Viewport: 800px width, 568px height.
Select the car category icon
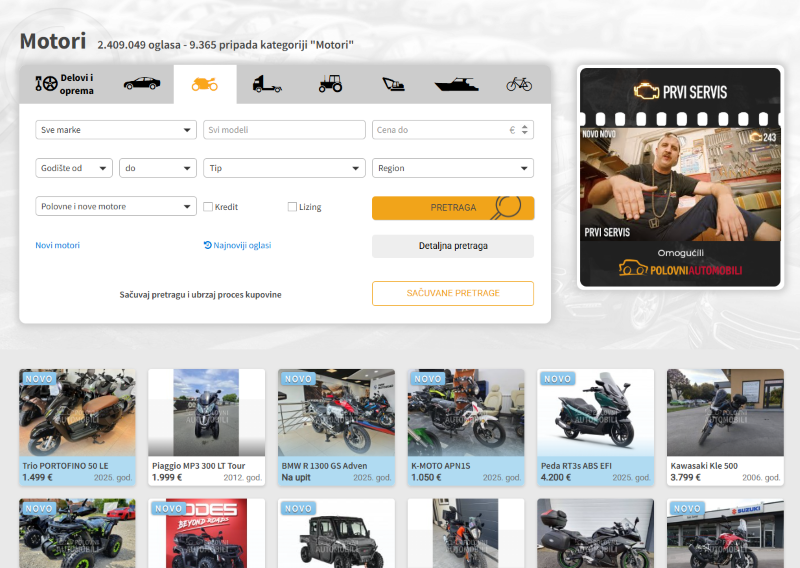tap(141, 85)
